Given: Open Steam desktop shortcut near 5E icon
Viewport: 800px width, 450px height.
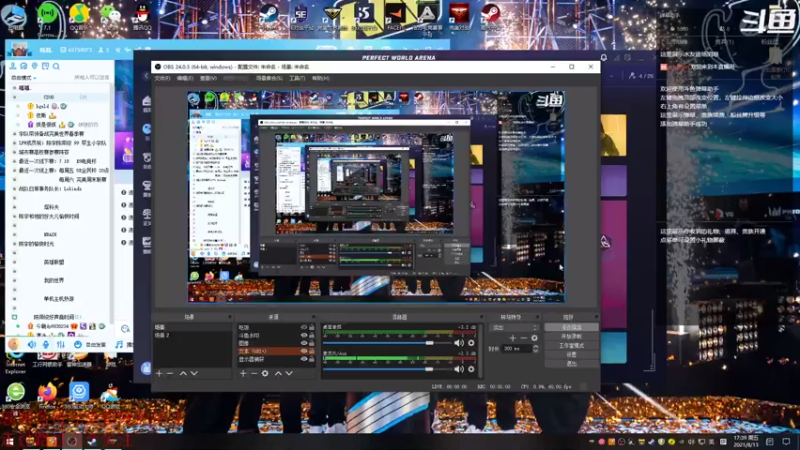Looking at the screenshot, I should tap(269, 15).
